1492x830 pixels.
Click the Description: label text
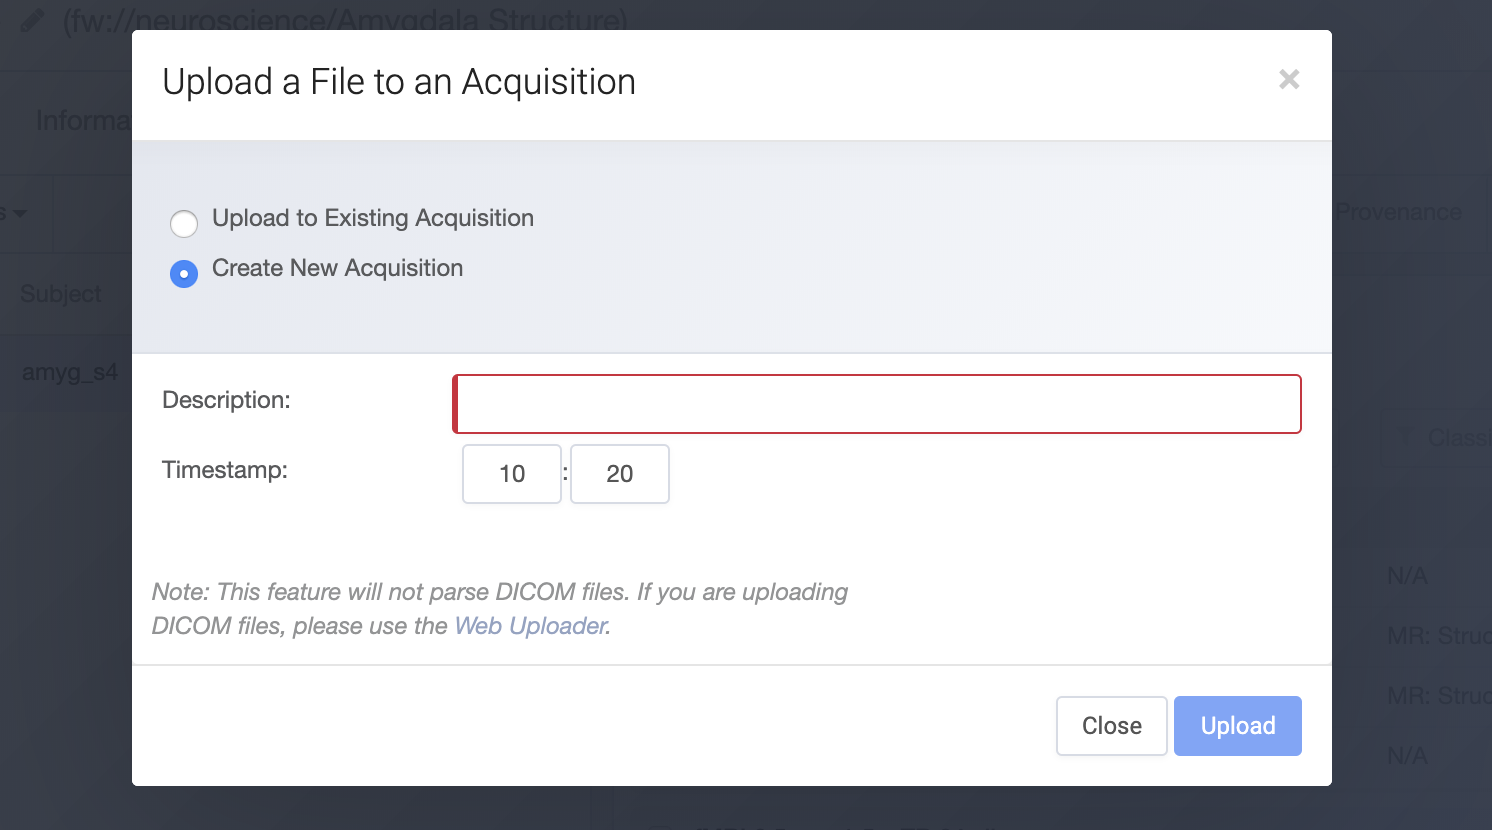click(x=226, y=400)
